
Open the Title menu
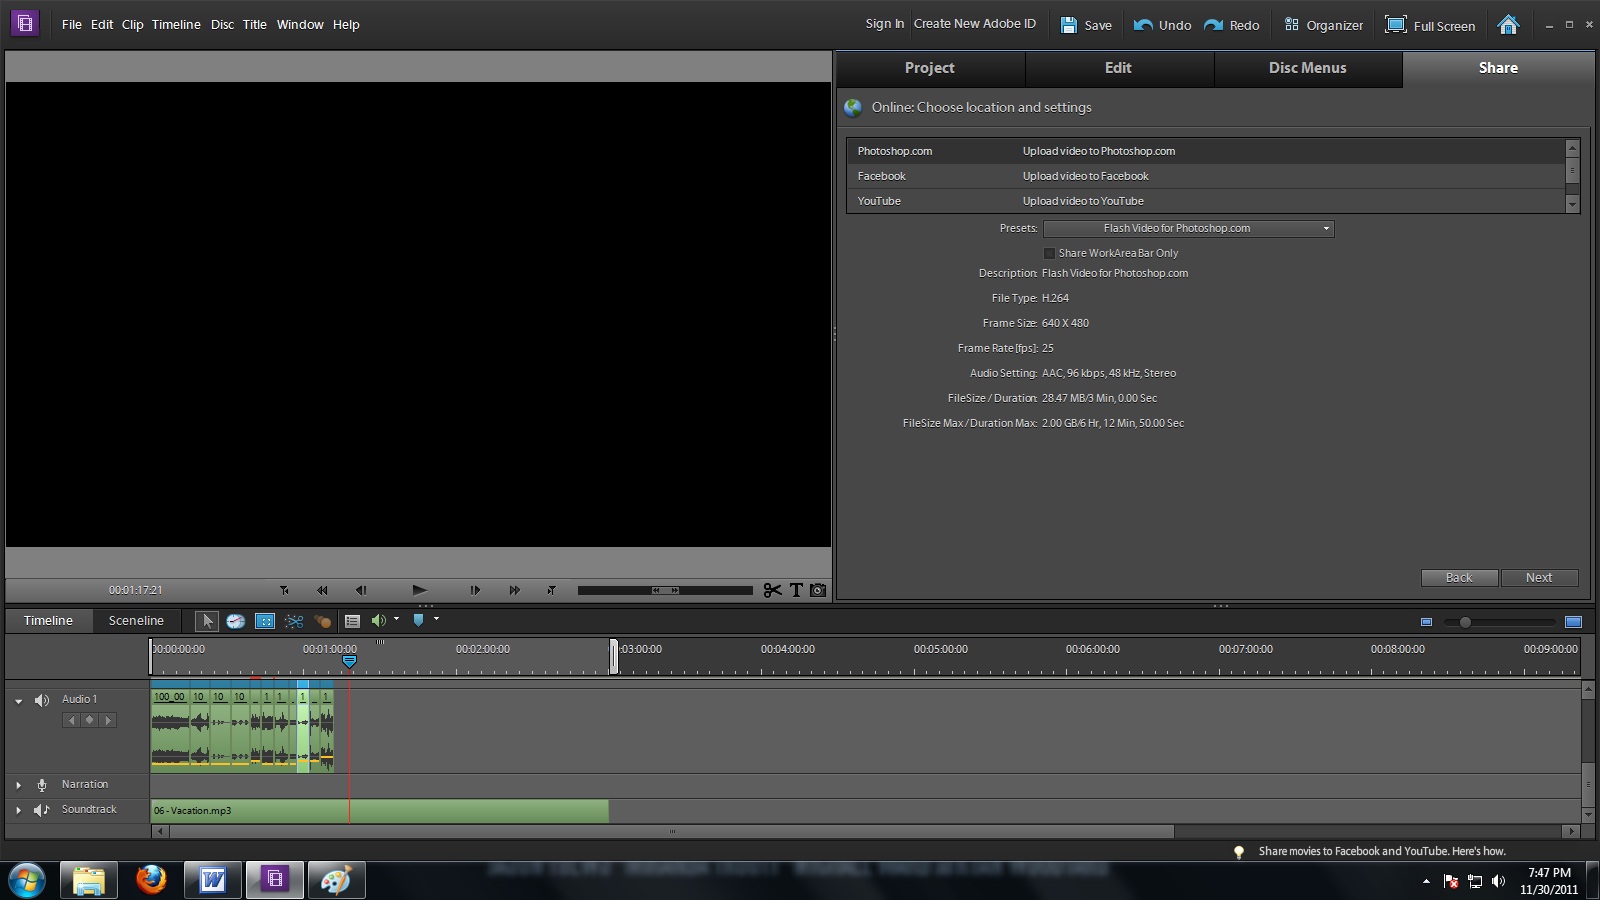click(x=255, y=24)
